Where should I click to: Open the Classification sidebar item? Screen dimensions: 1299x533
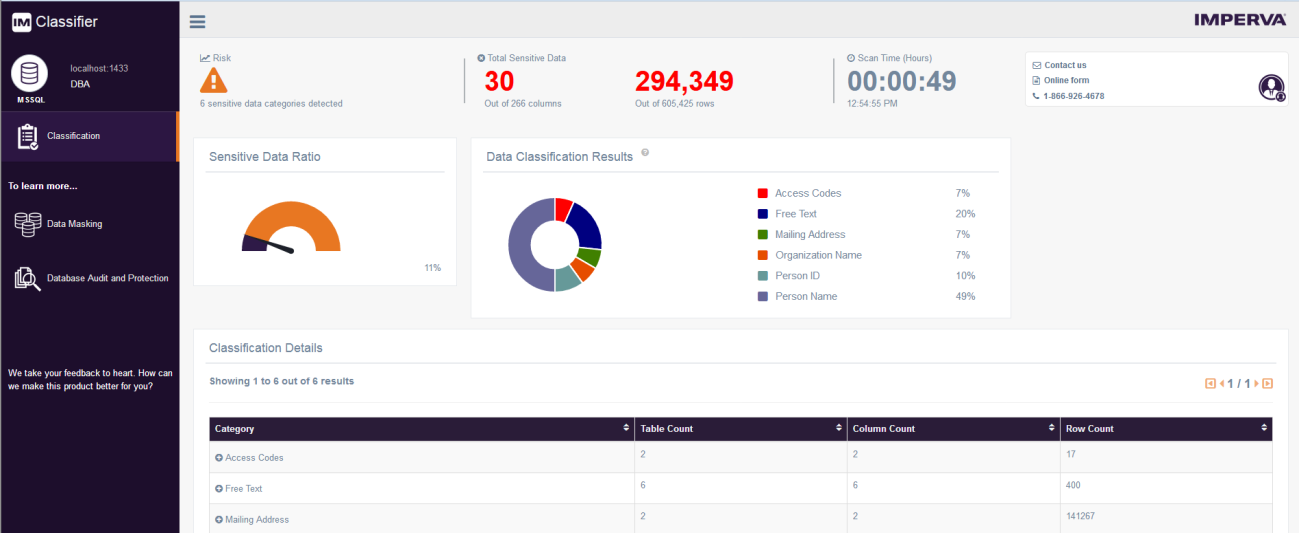[90, 137]
